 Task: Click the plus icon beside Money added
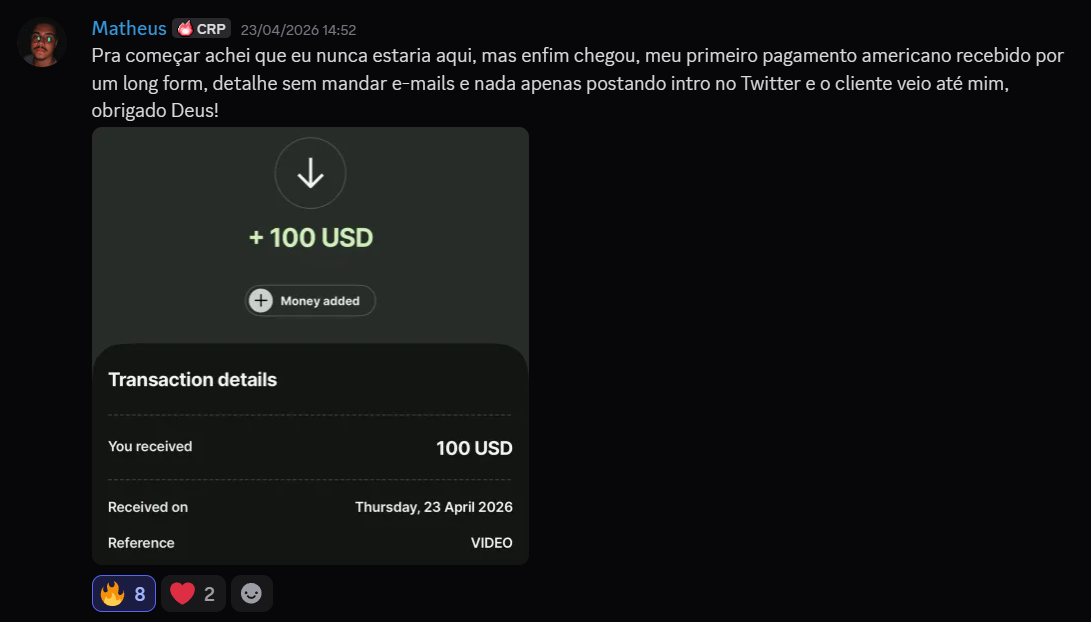[261, 301]
